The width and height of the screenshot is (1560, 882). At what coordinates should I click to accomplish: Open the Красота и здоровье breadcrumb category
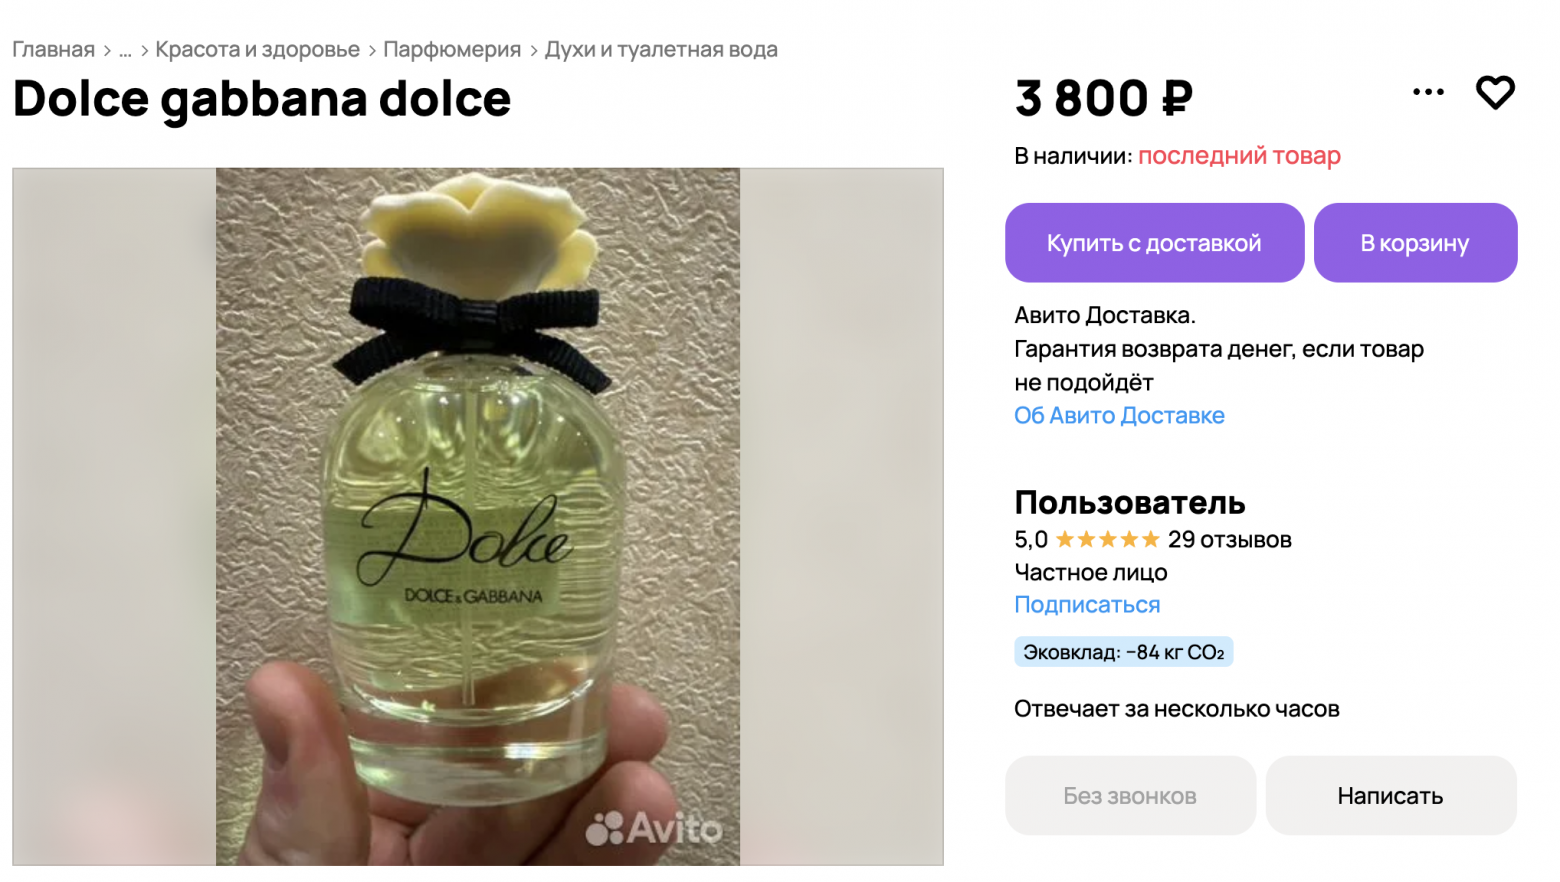pyautogui.click(x=257, y=50)
